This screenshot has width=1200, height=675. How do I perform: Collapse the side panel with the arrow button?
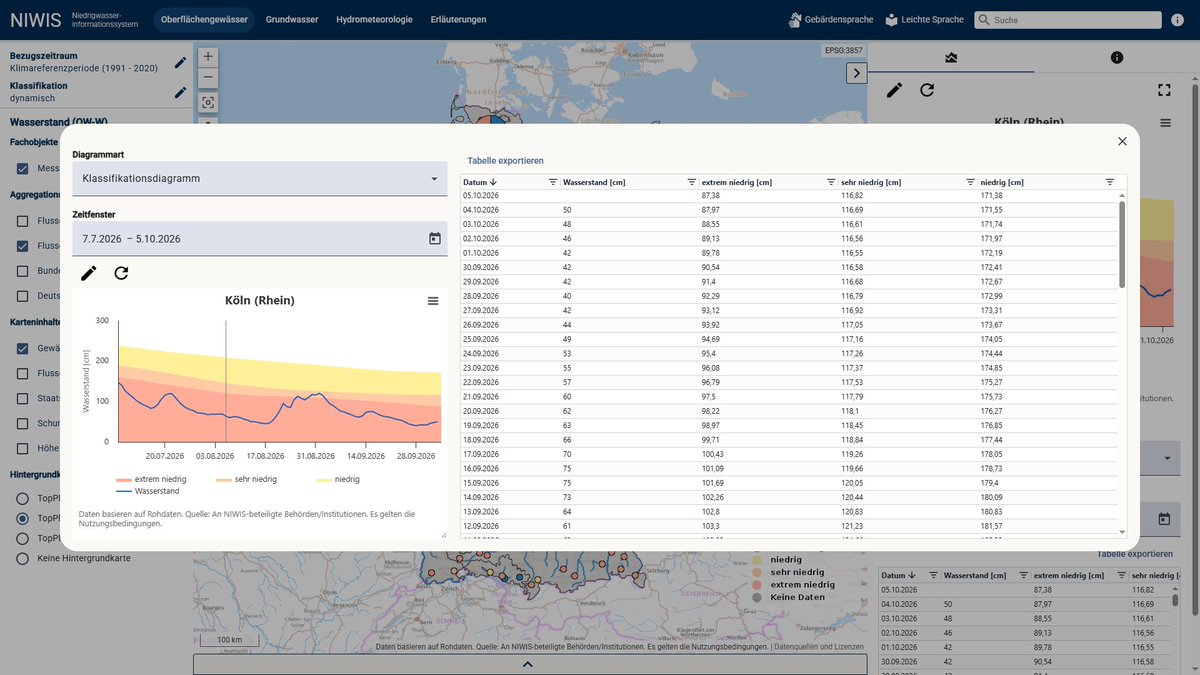click(856, 73)
